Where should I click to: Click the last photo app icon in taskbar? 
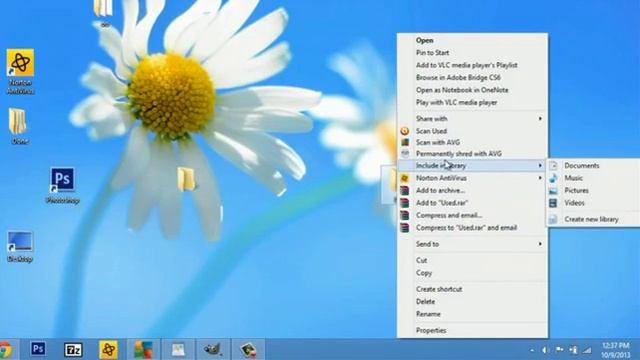point(248,350)
